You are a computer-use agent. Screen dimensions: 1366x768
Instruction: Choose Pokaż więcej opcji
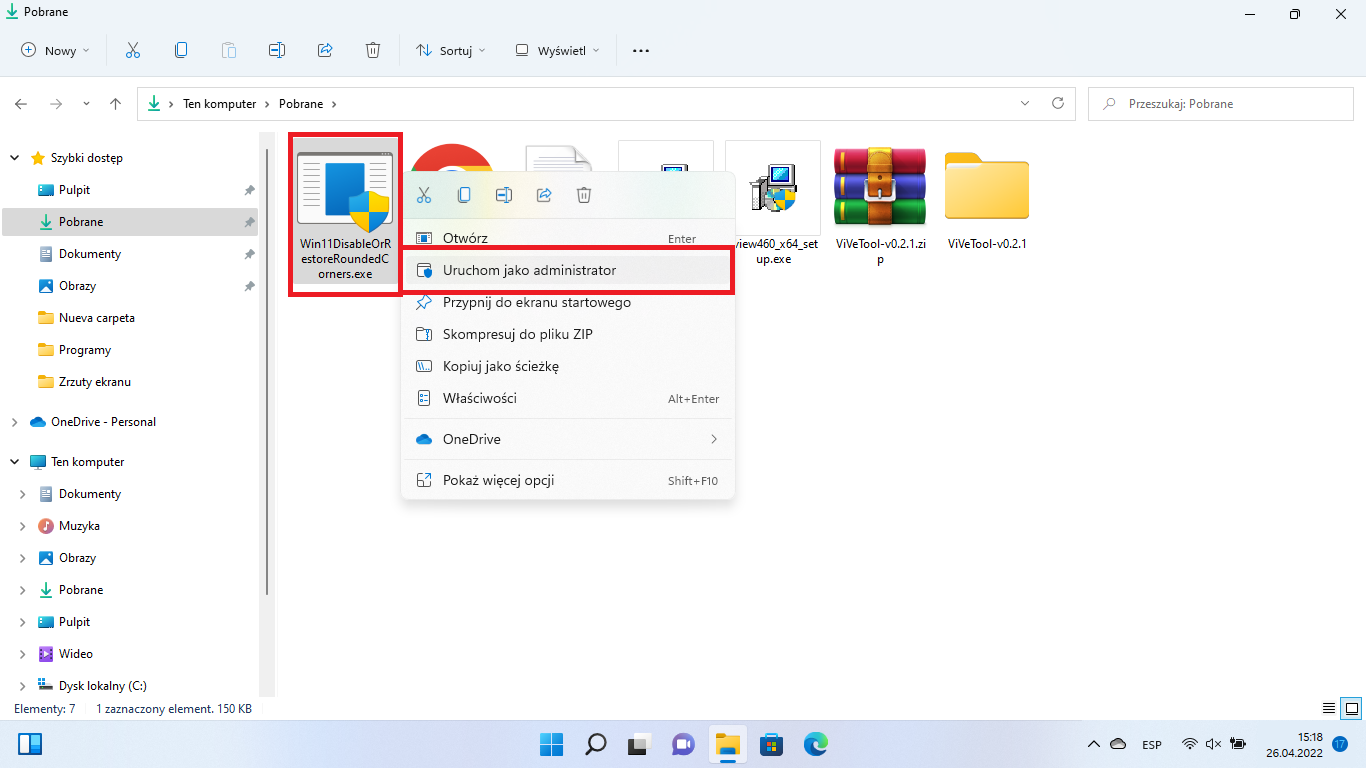coord(568,480)
